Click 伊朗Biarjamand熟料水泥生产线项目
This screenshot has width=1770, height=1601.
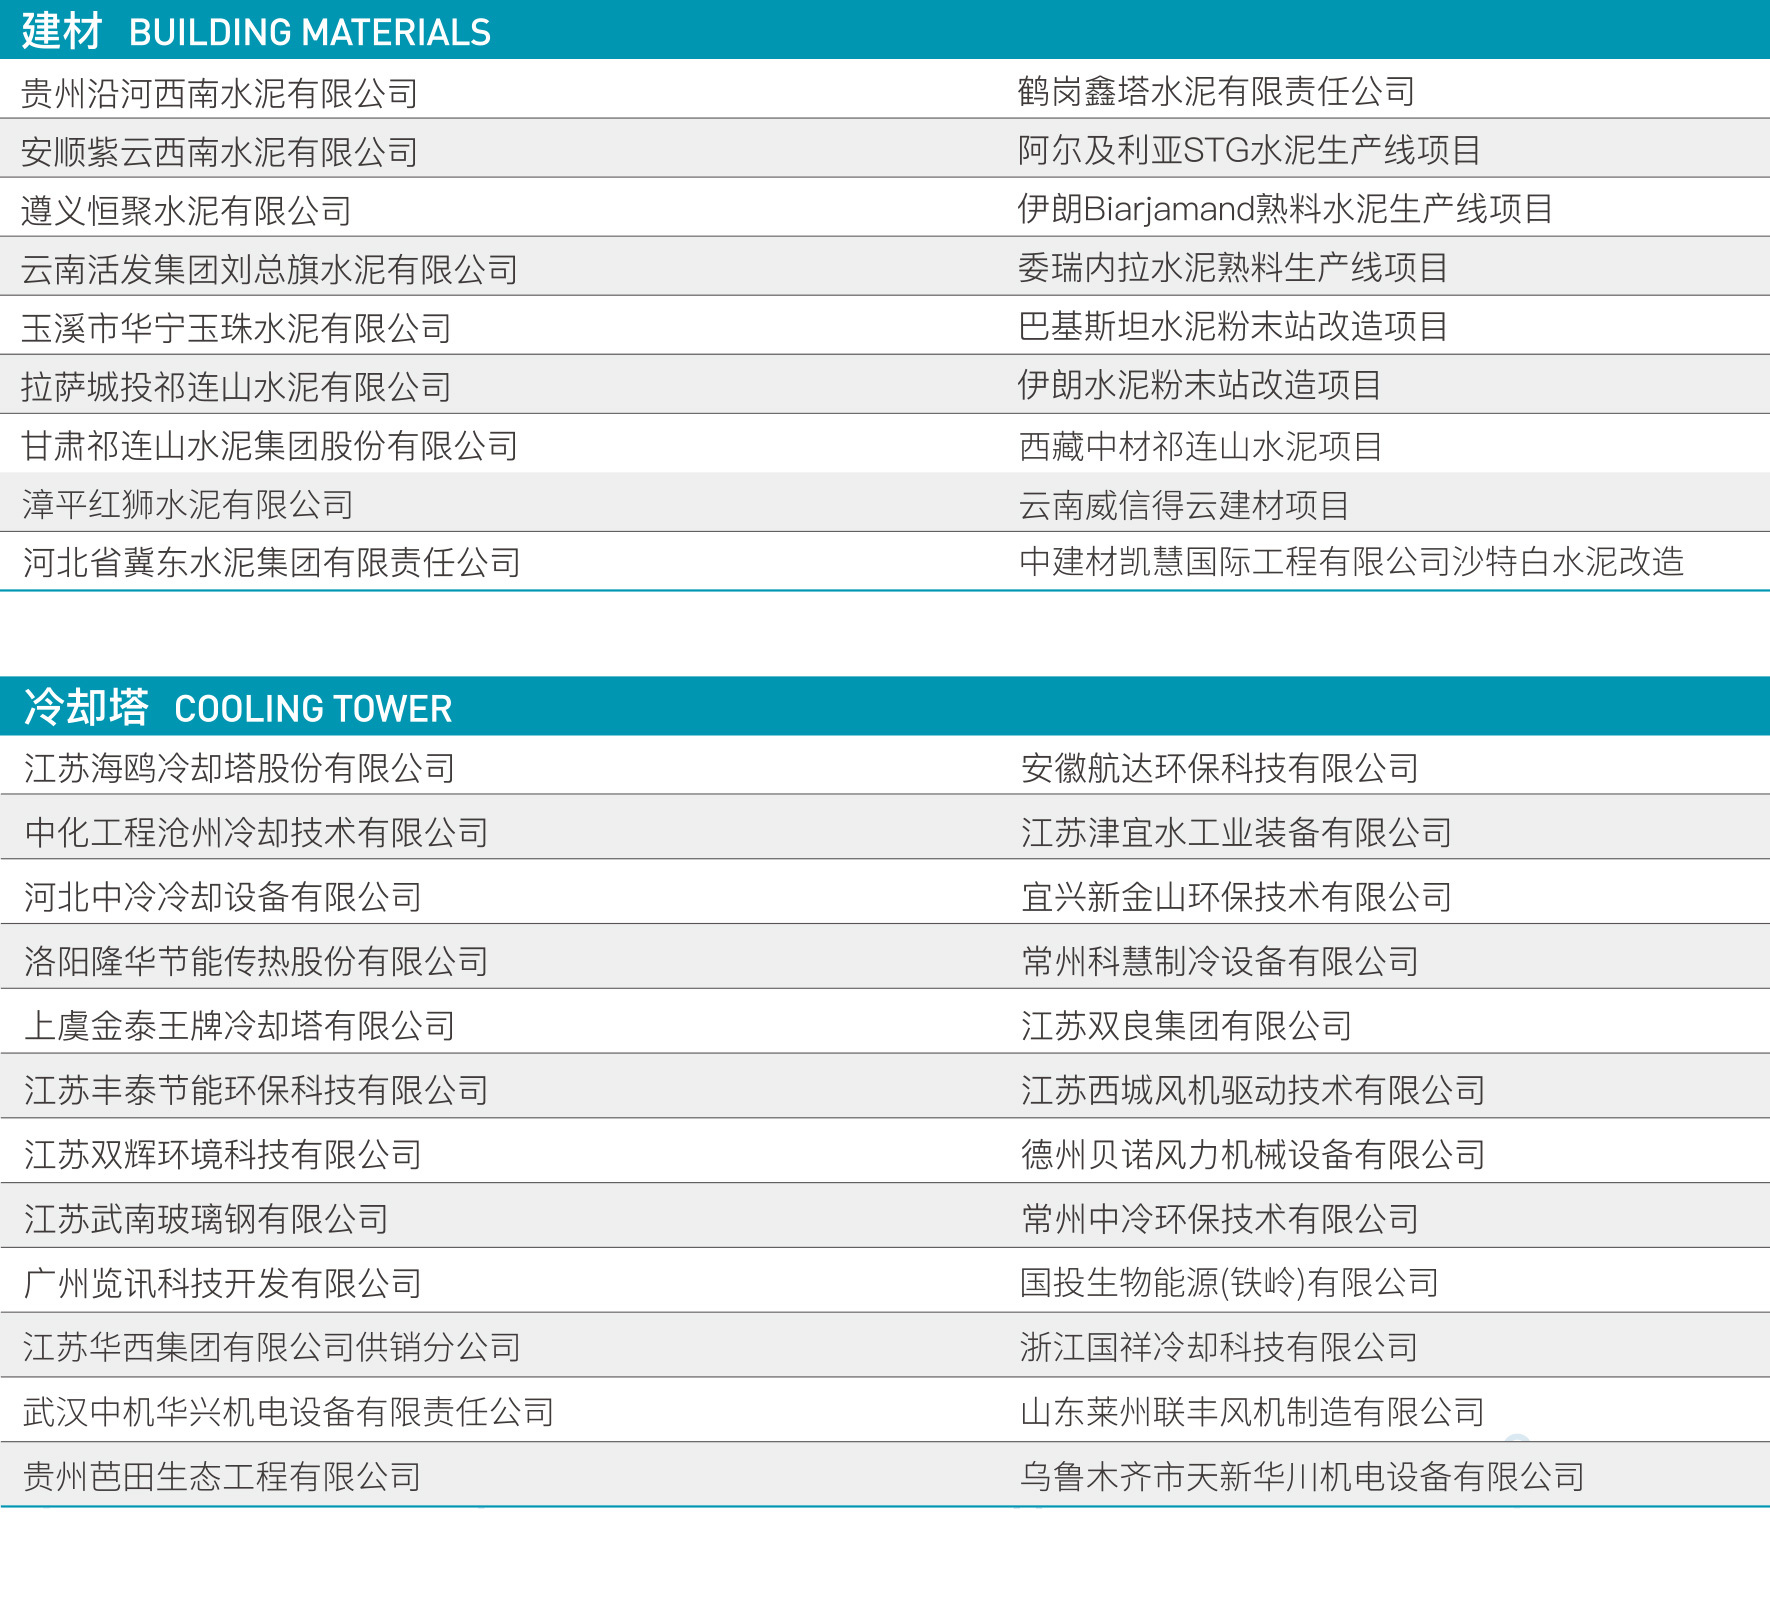pos(1286,209)
